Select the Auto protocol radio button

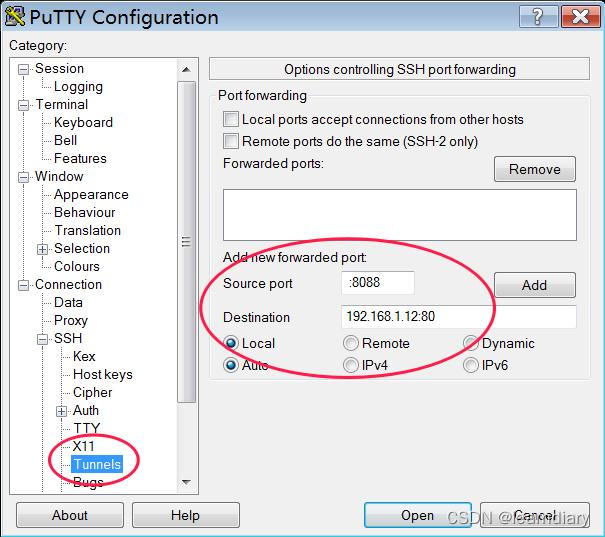[231, 365]
